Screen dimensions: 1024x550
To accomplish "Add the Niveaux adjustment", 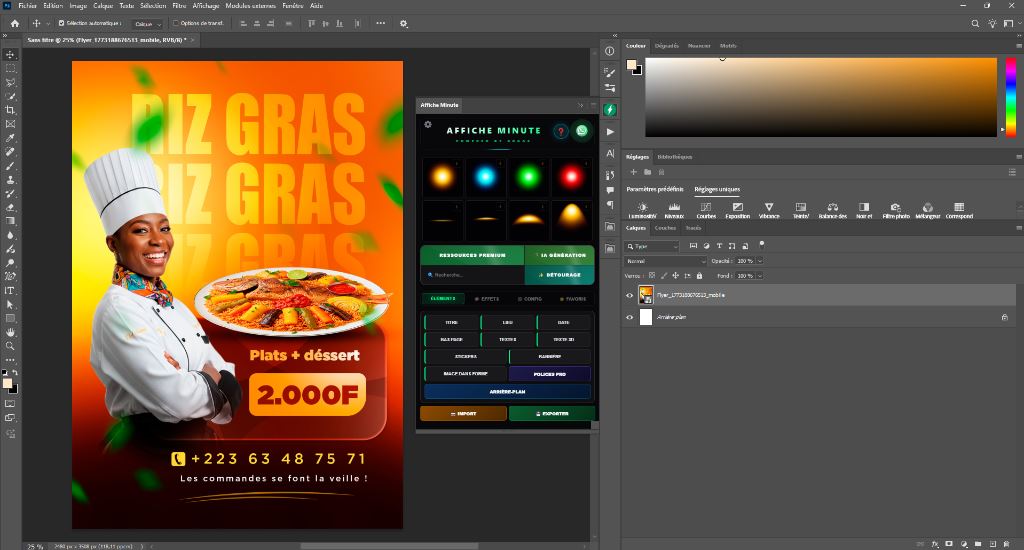I will (x=674, y=210).
